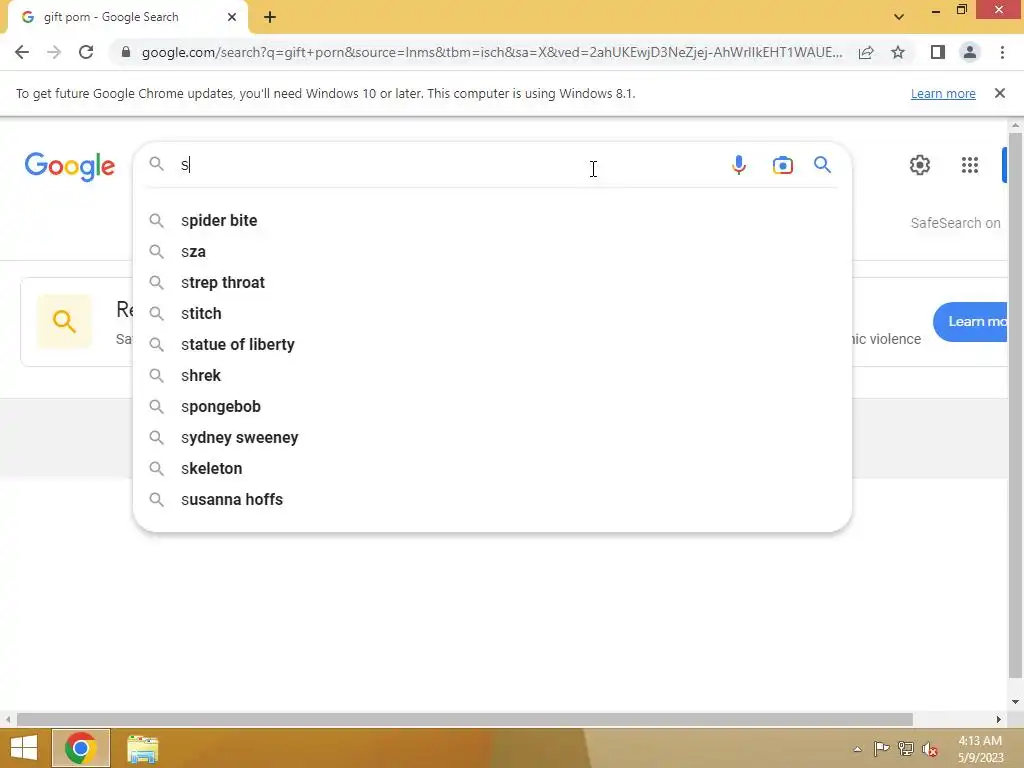Click the SafeSearch on label
The width and height of the screenshot is (1024, 768).
click(x=955, y=223)
